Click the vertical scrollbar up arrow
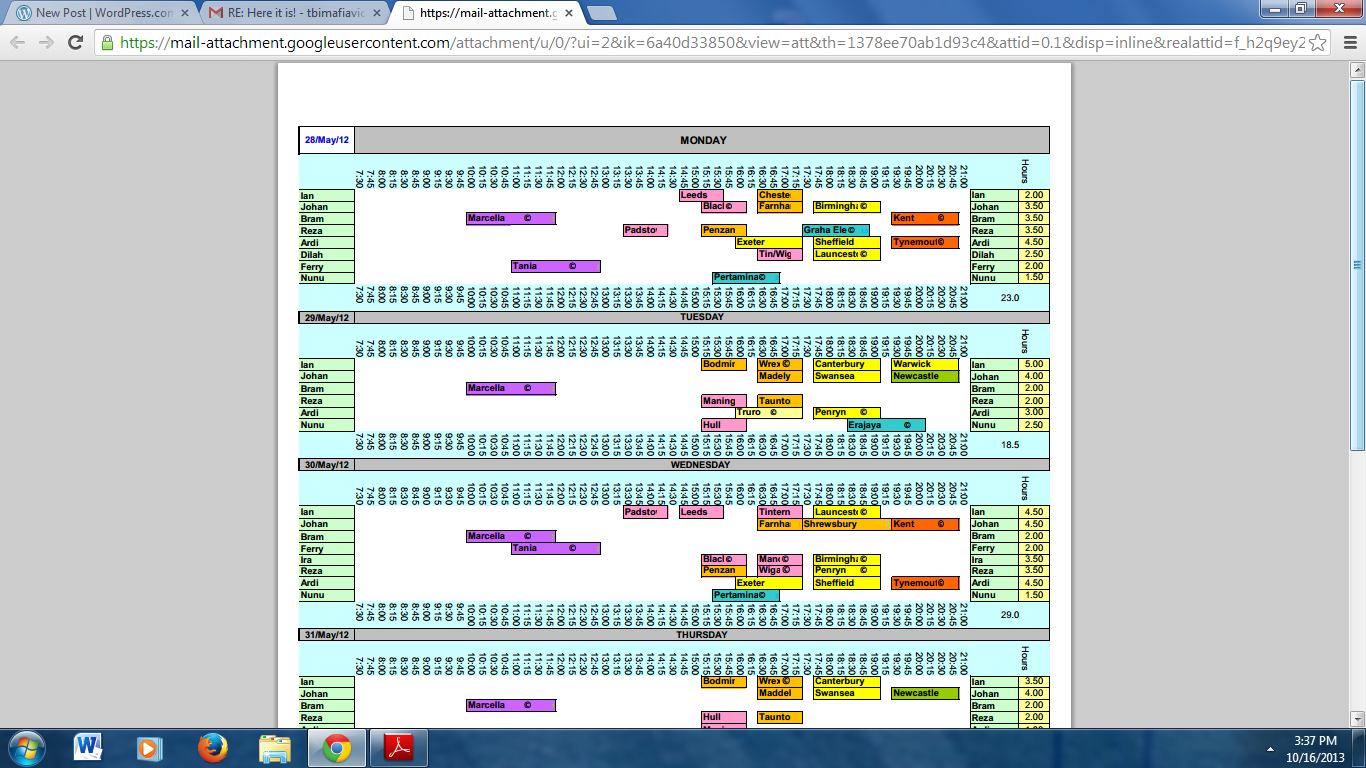Image resolution: width=1366 pixels, height=768 pixels. [1357, 70]
